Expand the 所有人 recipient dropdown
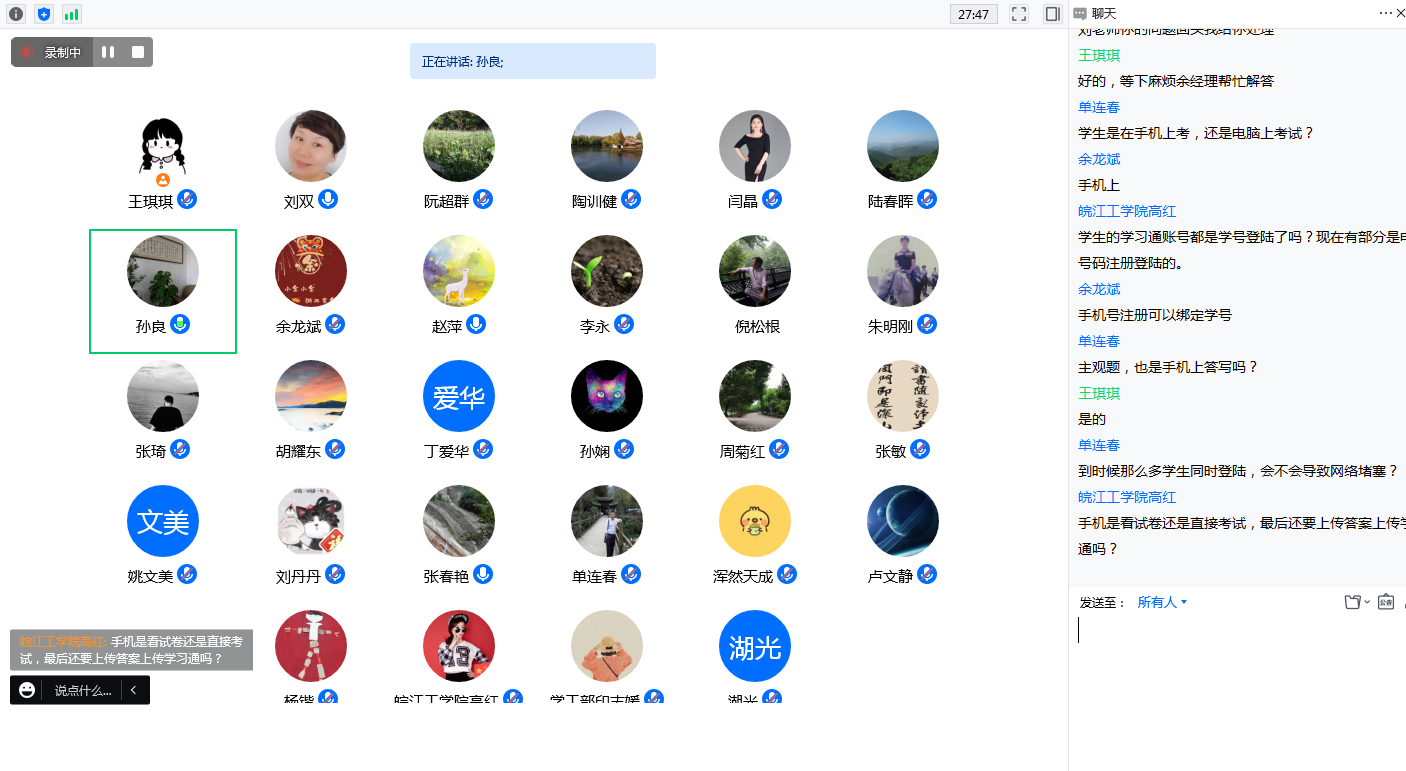Viewport: 1406px width, 771px height. pyautogui.click(x=1162, y=602)
